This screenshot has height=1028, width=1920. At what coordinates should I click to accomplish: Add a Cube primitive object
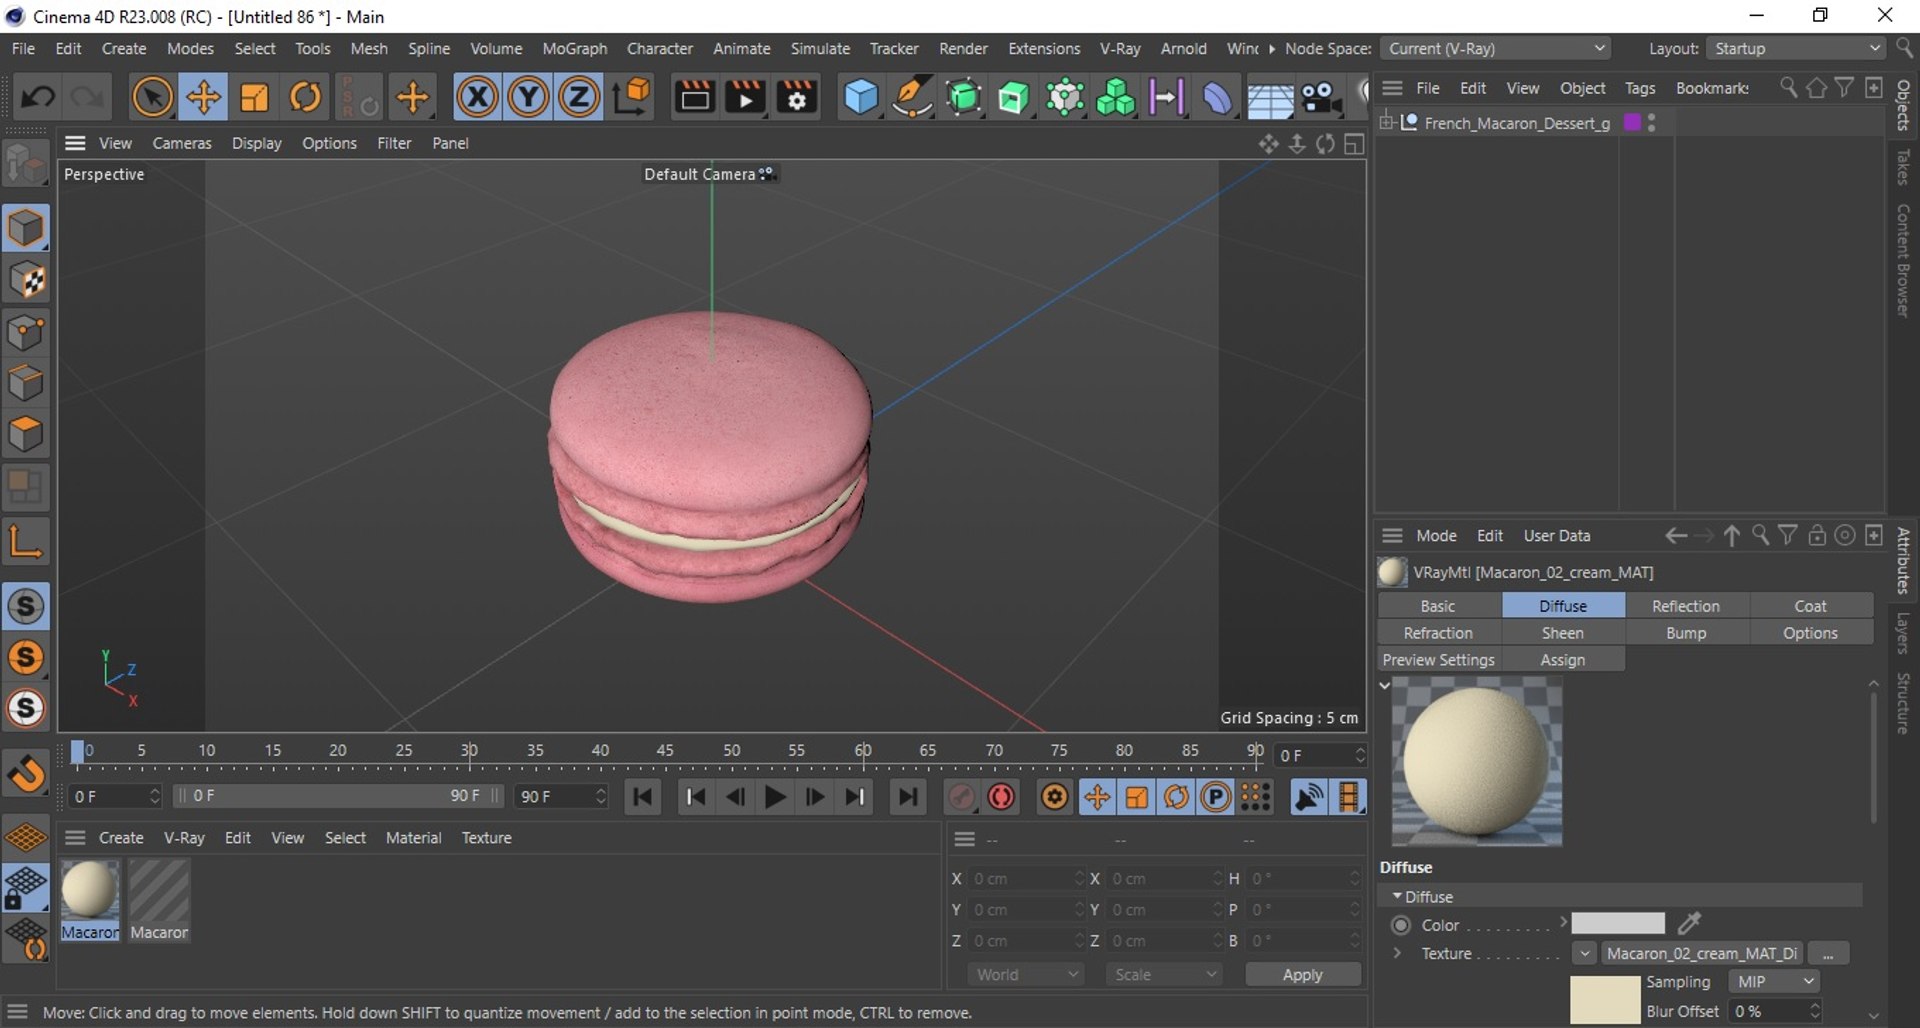pos(861,97)
